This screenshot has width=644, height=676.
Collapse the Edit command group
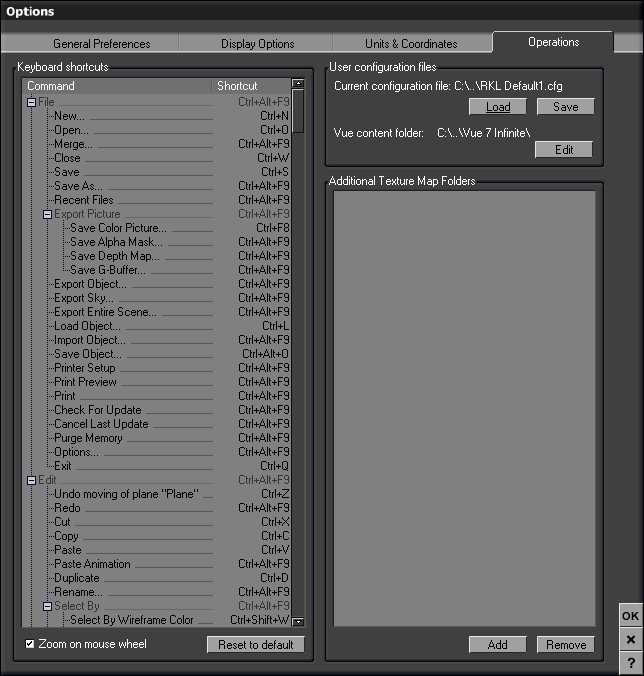coord(31,480)
